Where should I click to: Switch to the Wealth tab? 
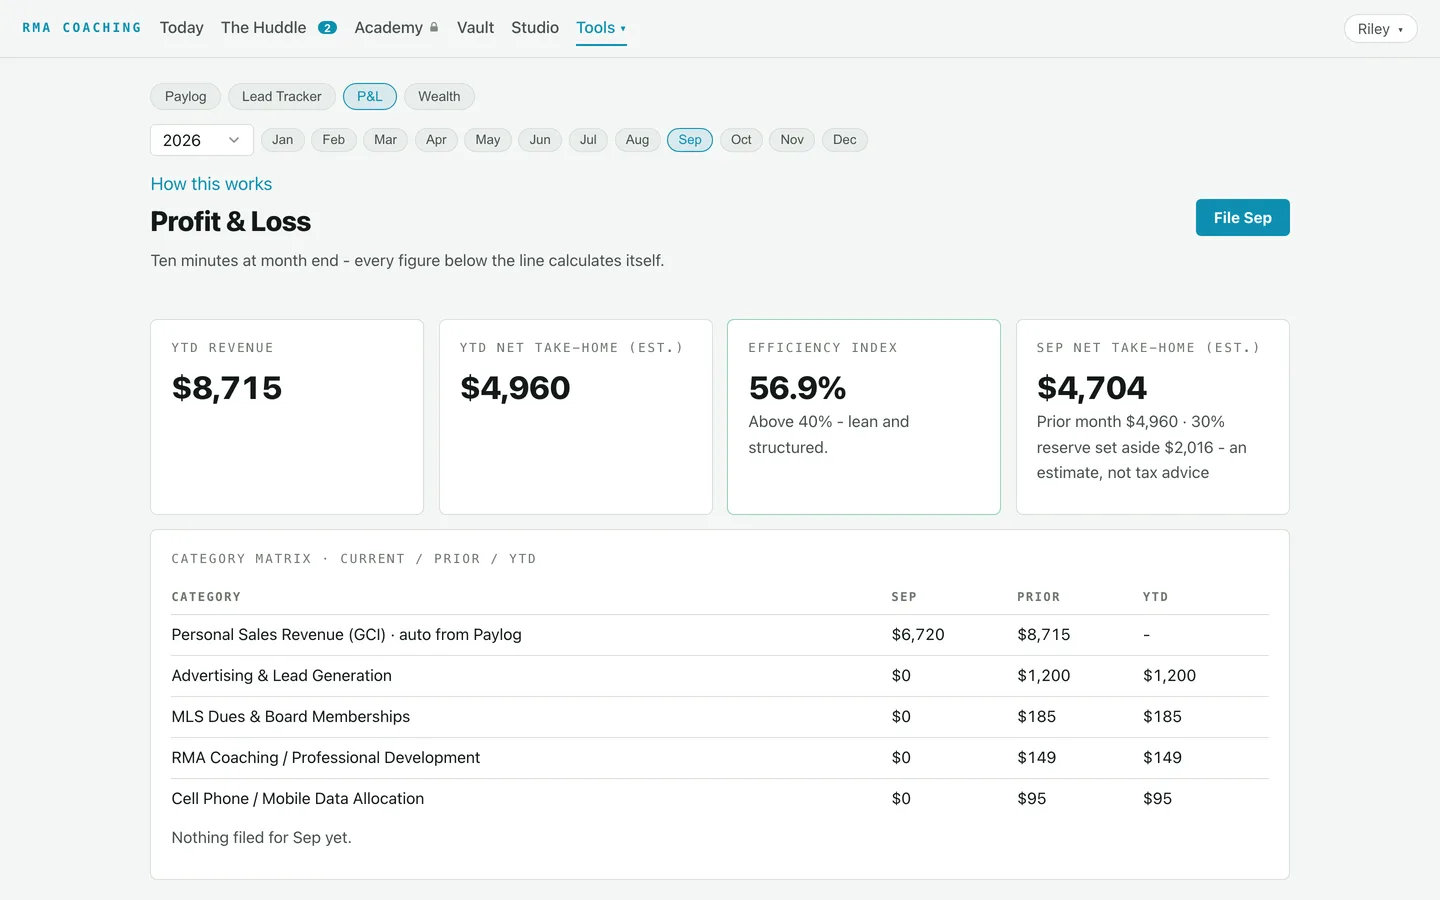coord(439,96)
